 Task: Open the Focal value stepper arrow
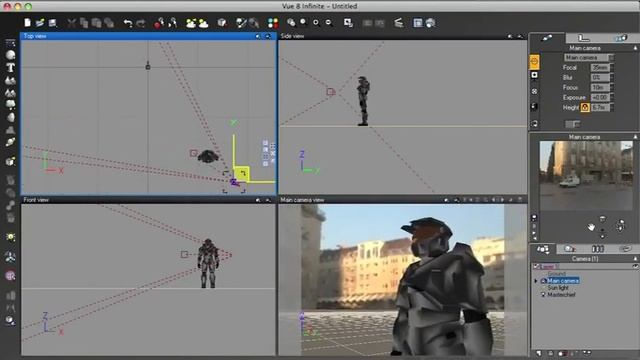click(x=611, y=68)
